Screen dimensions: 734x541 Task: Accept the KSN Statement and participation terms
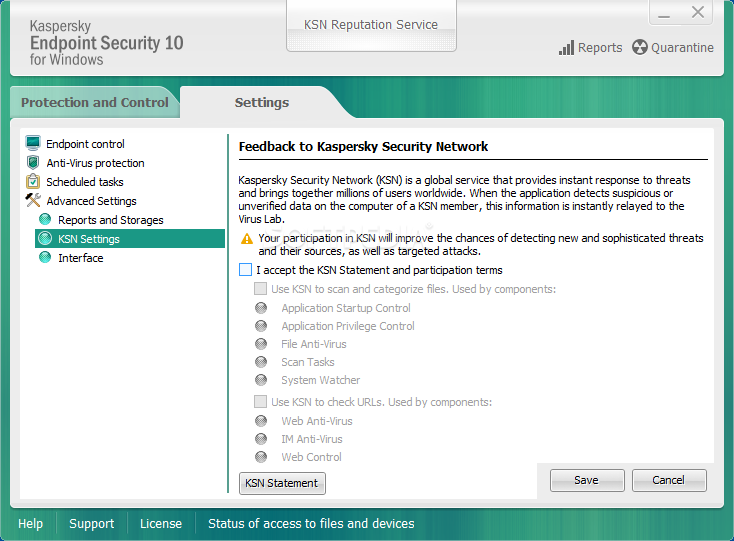[x=246, y=270]
